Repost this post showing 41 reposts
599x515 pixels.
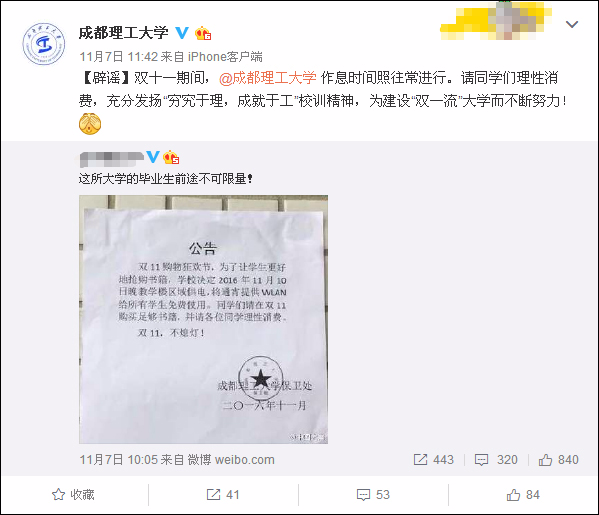coord(223,495)
